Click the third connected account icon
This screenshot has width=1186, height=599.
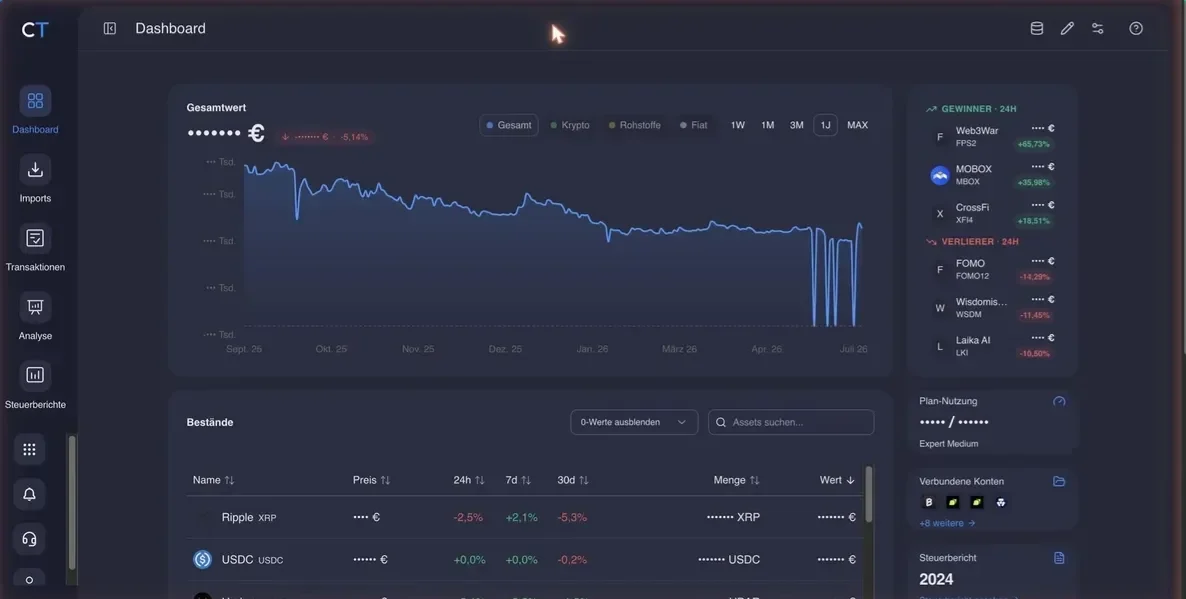(x=976, y=502)
